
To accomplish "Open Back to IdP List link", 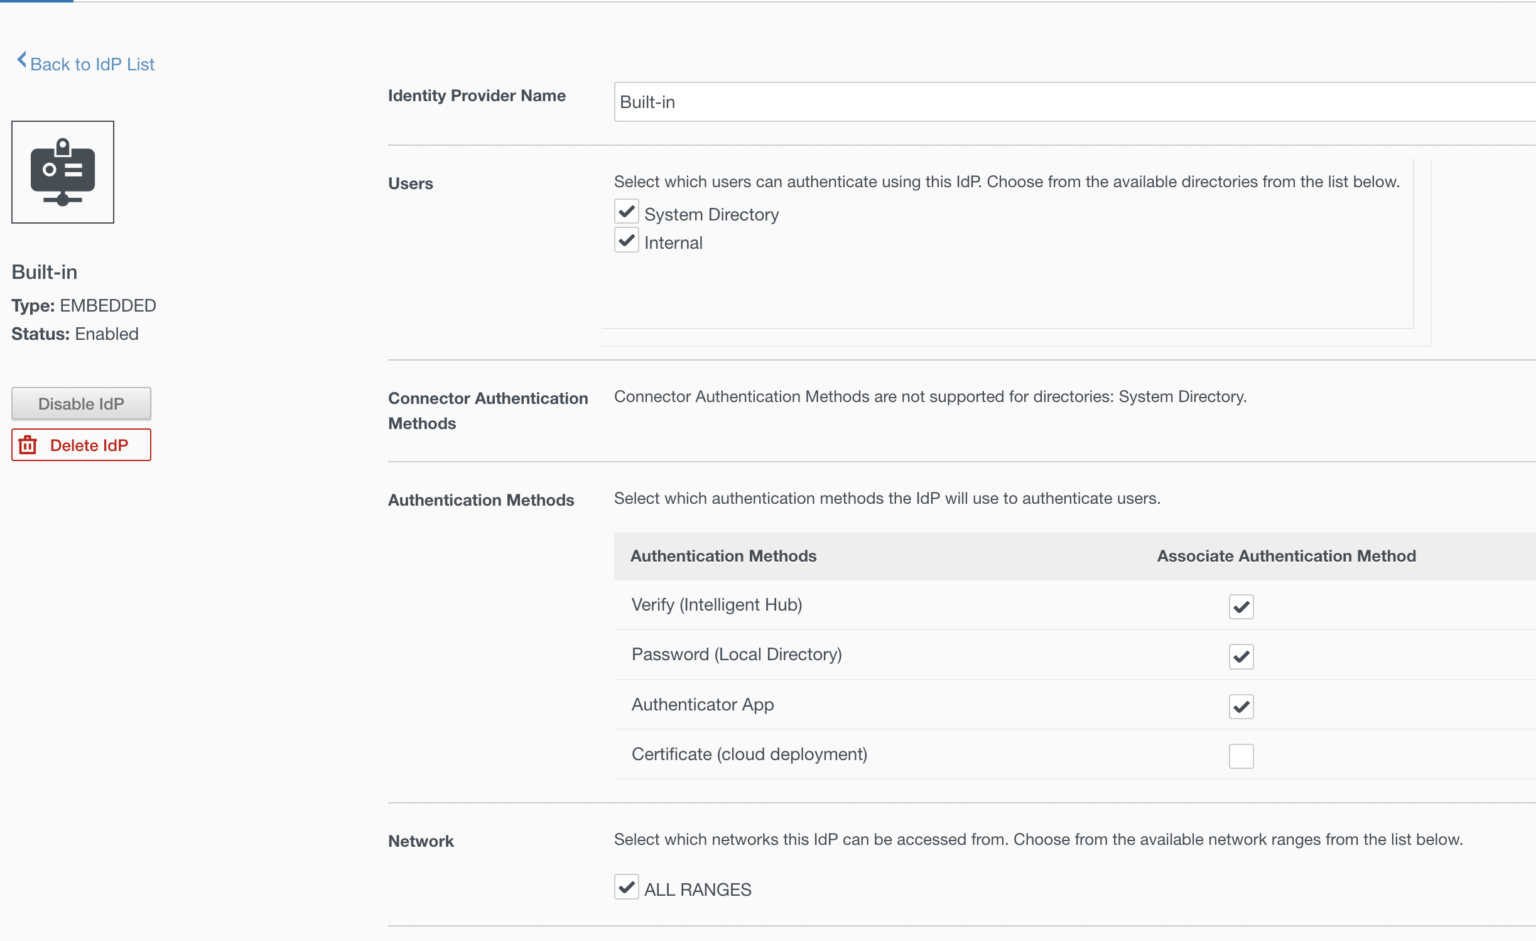I will coord(93,63).
